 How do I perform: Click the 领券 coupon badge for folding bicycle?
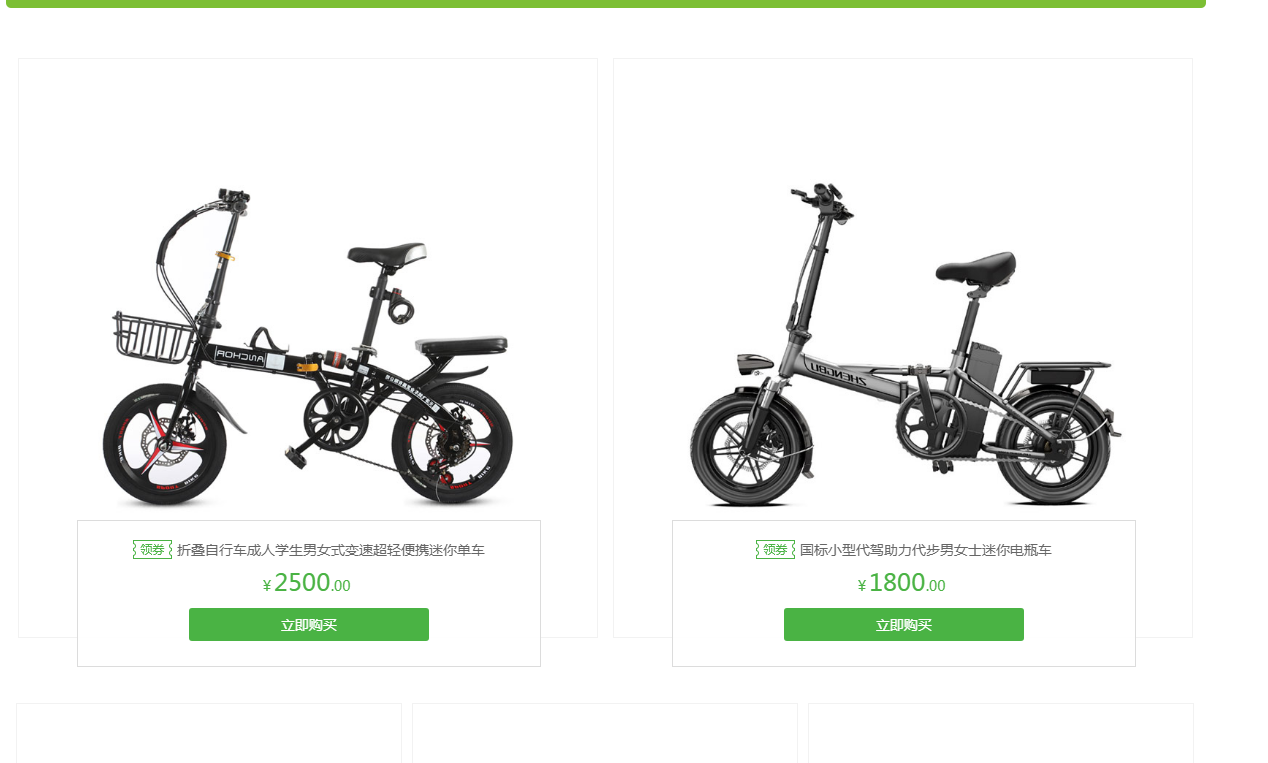152,550
